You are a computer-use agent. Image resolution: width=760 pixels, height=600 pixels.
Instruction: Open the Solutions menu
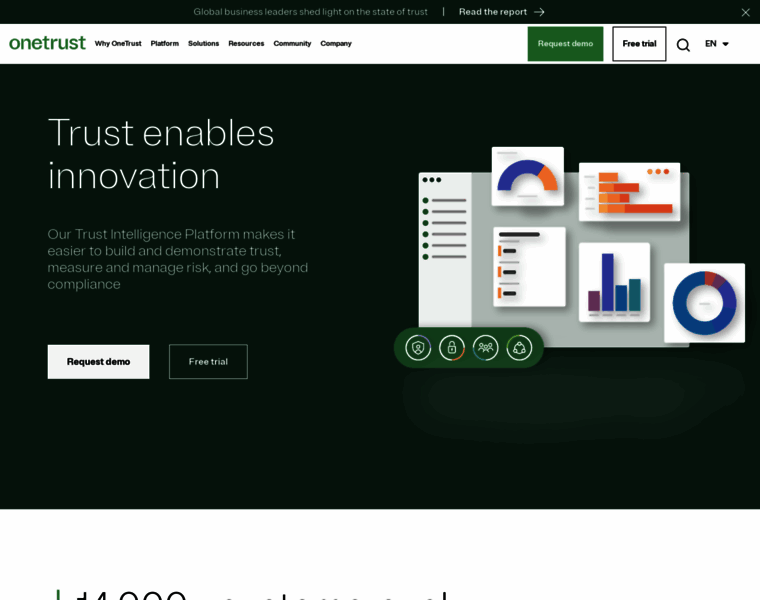(x=204, y=44)
